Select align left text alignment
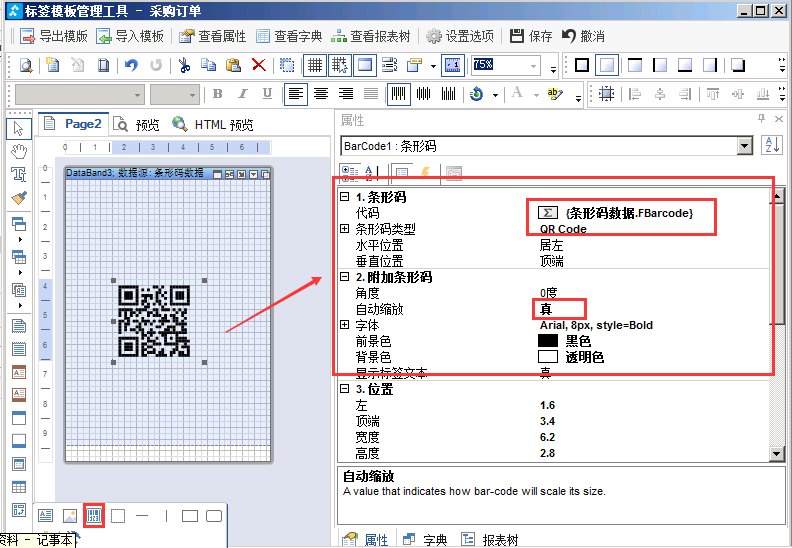This screenshot has height=548, width=792. tap(296, 94)
